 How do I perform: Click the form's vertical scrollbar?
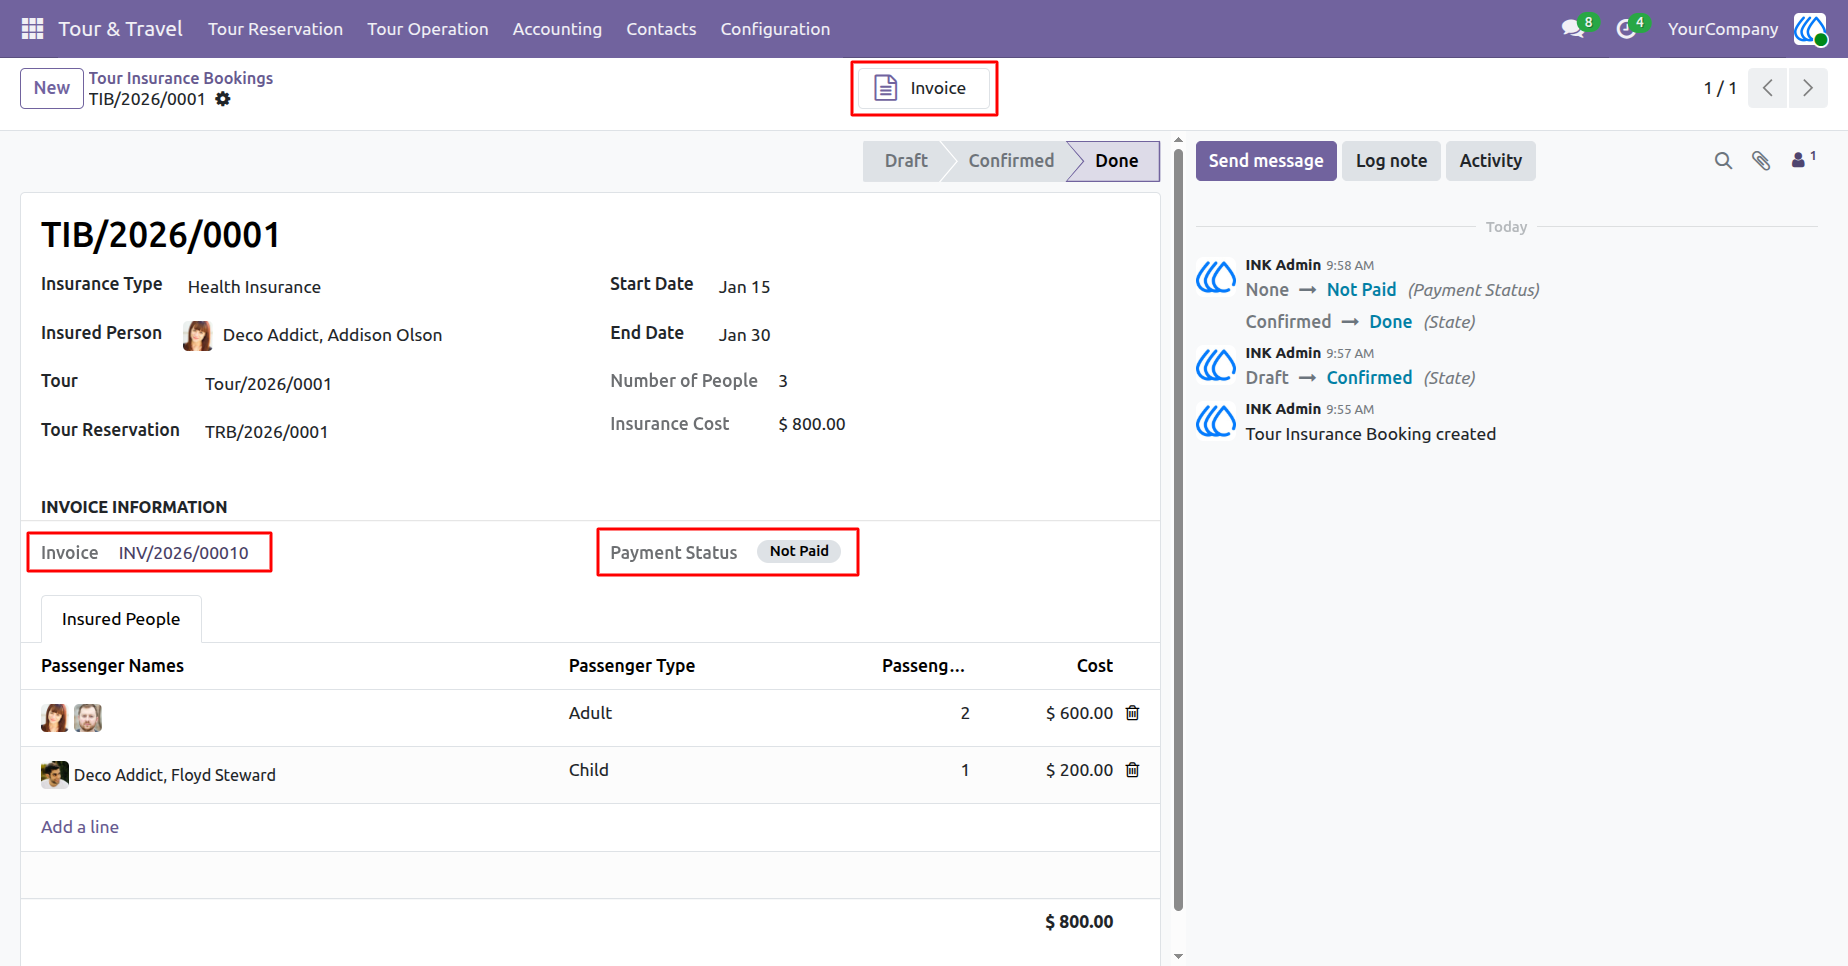[x=1178, y=529]
